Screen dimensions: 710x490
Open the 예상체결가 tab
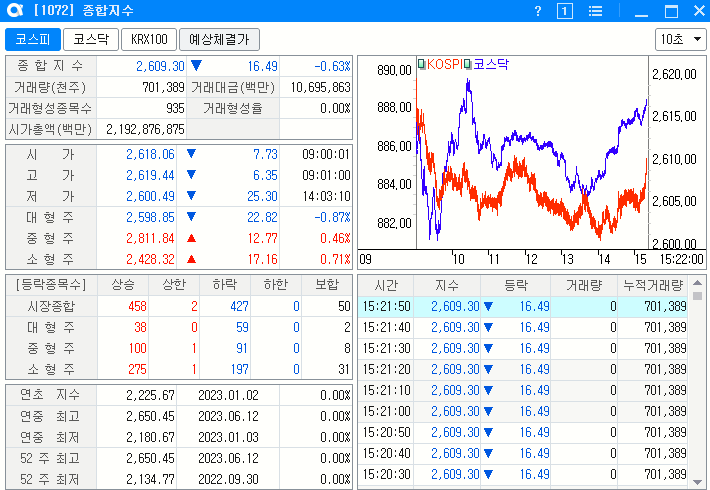tap(219, 39)
